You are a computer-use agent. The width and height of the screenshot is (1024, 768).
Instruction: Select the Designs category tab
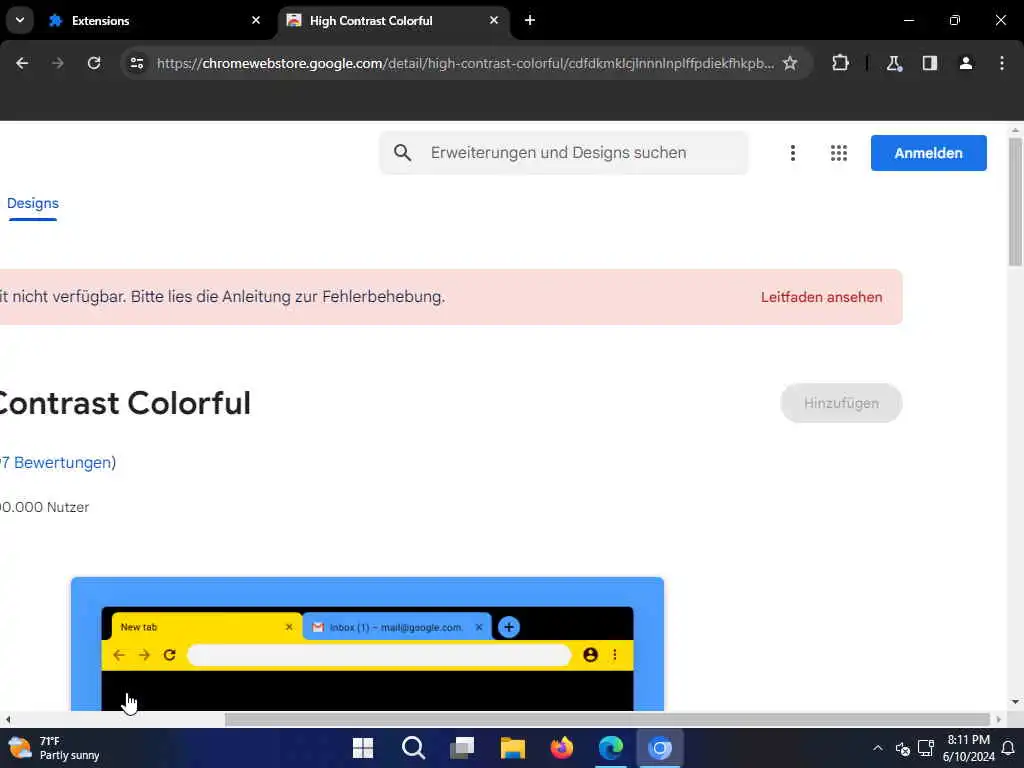pyautogui.click(x=33, y=204)
